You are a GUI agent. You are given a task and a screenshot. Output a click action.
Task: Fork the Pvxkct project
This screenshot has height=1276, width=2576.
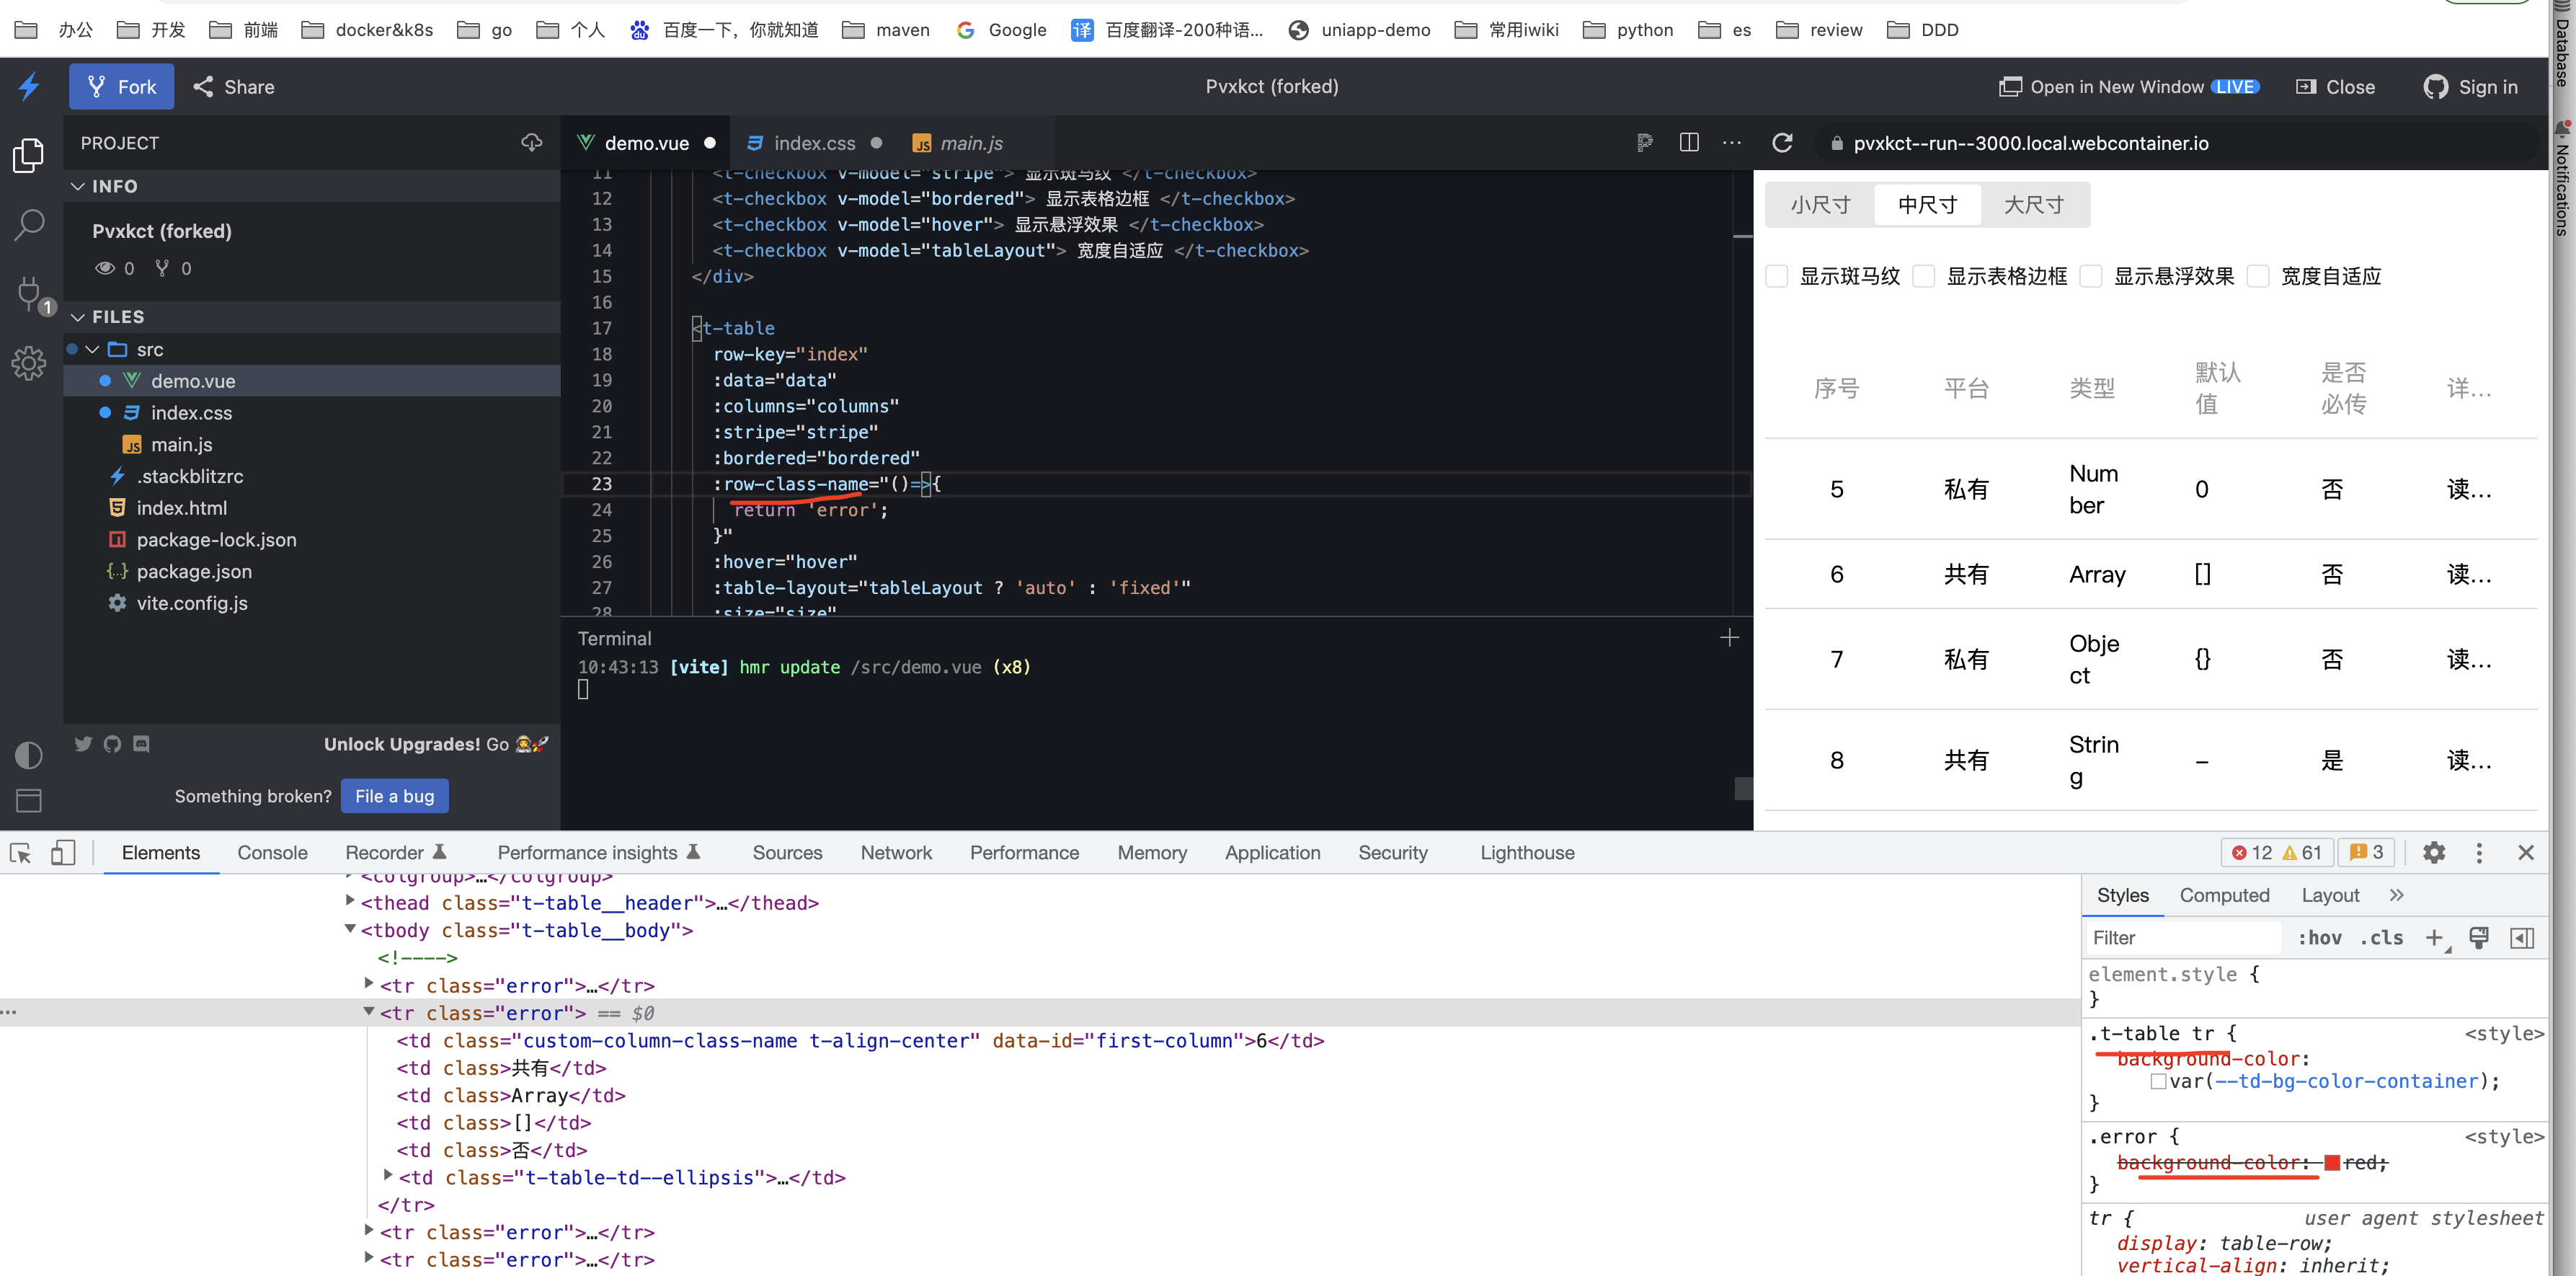point(121,86)
